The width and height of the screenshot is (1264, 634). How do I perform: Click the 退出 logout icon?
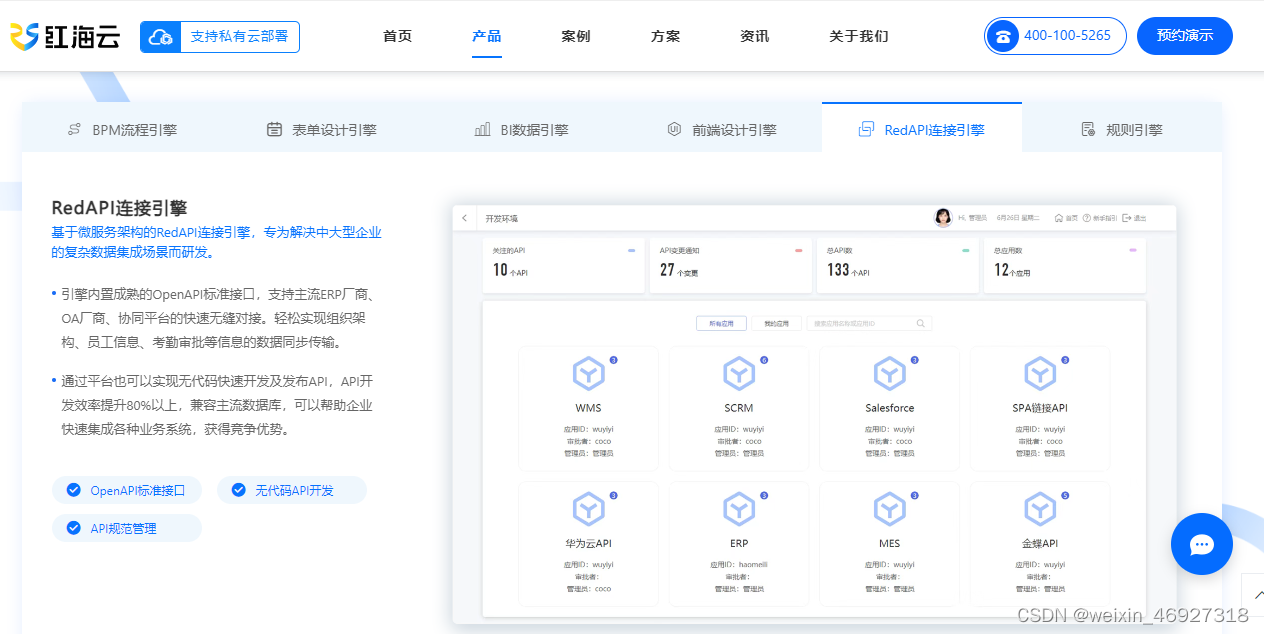pyautogui.click(x=1126, y=218)
